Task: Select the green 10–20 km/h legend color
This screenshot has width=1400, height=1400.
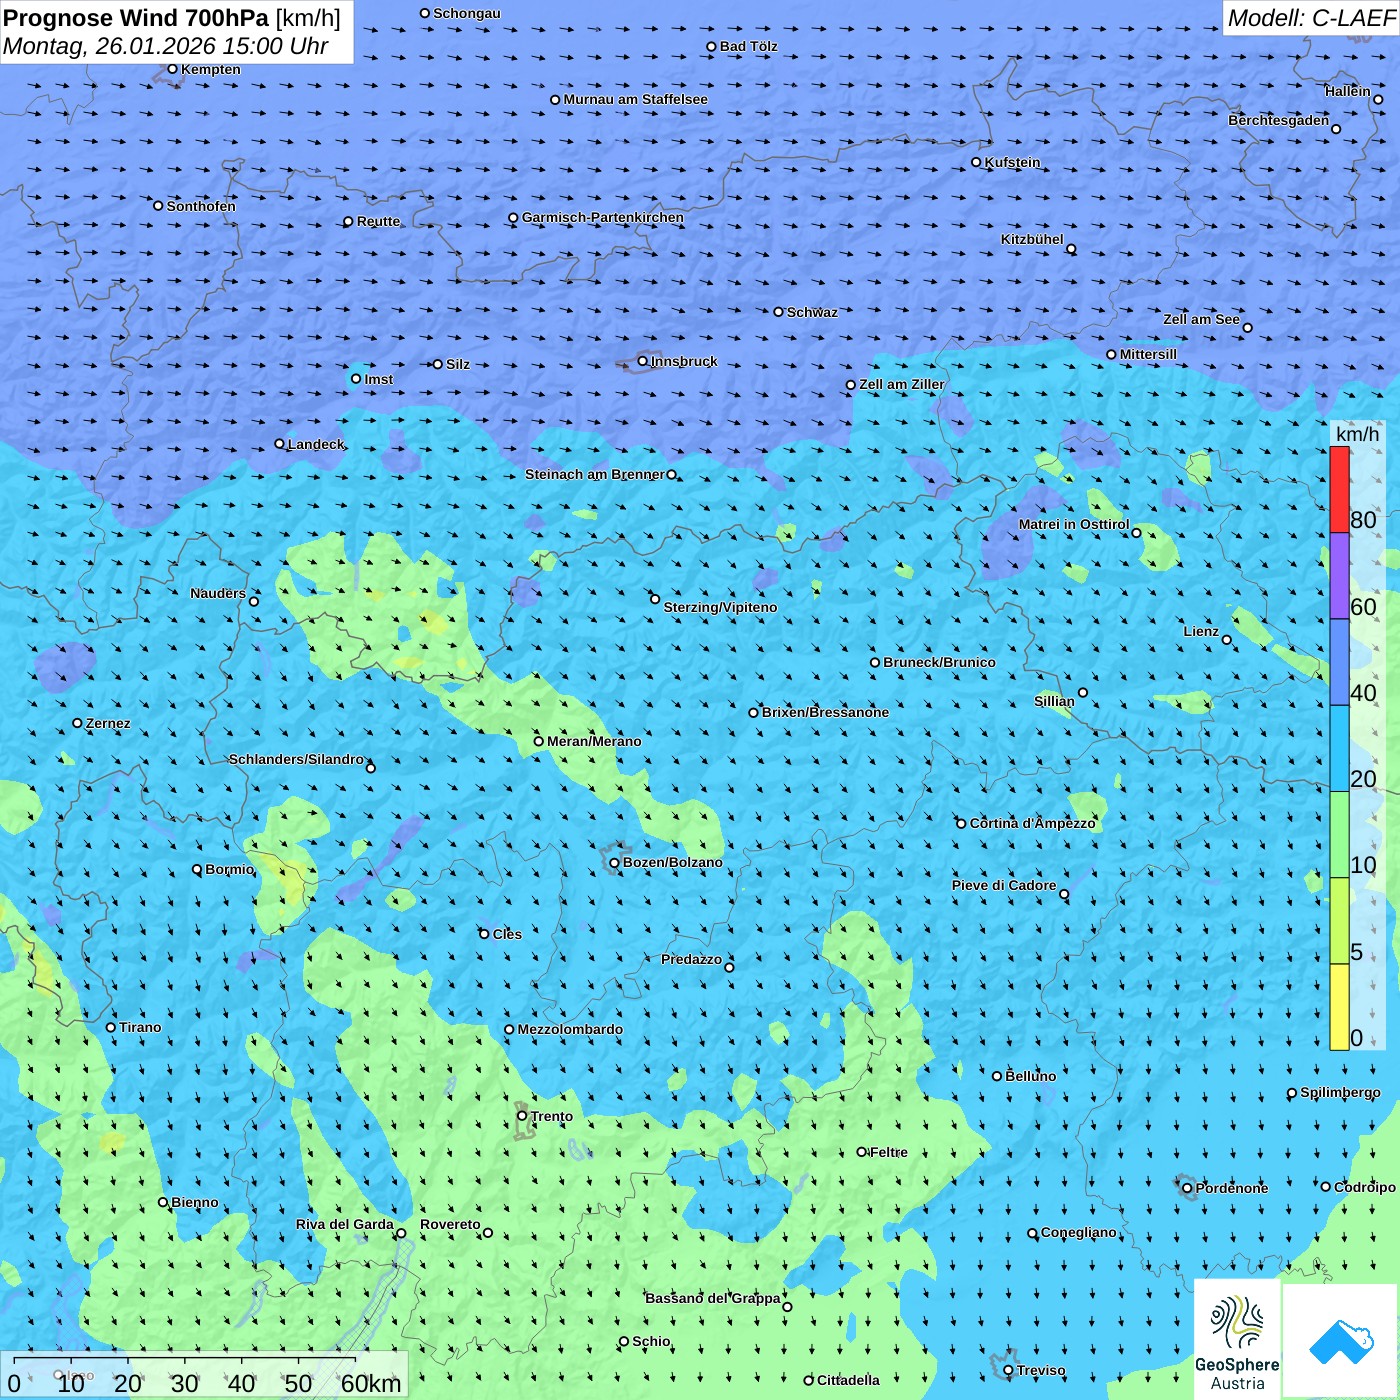Action: coord(1339,835)
